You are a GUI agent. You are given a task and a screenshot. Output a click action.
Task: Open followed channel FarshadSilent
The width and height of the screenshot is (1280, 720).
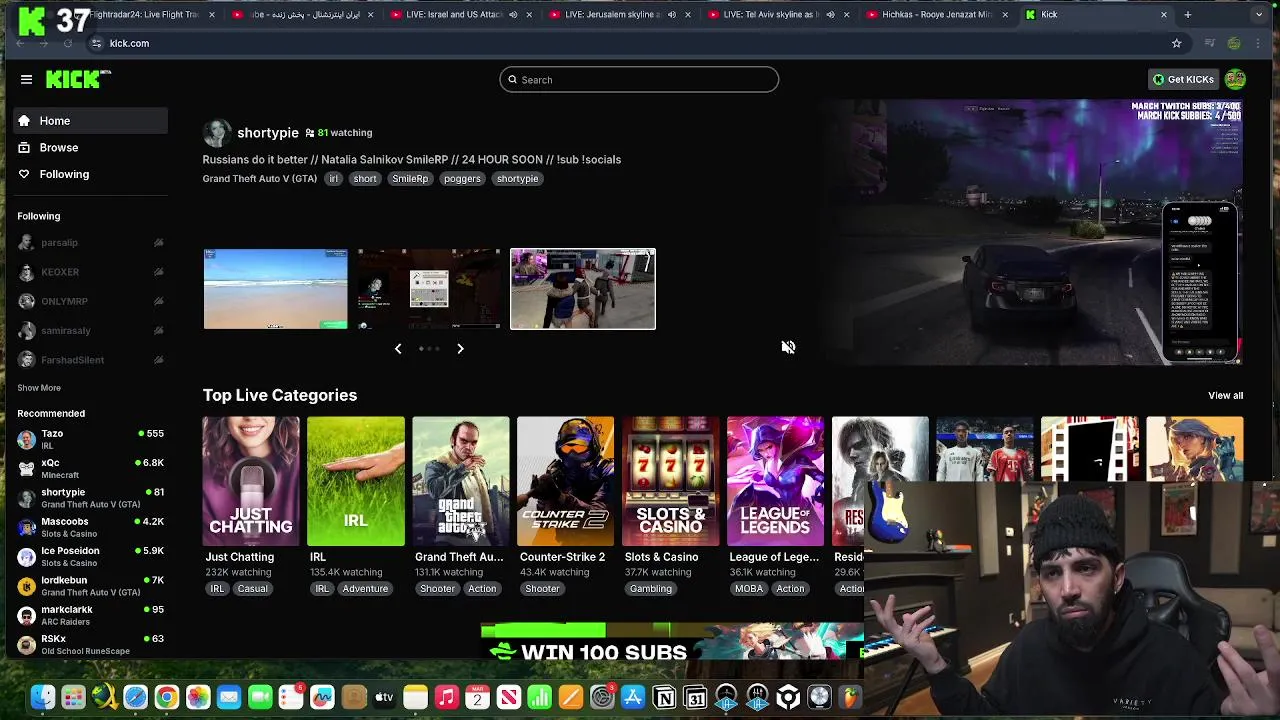(91, 360)
